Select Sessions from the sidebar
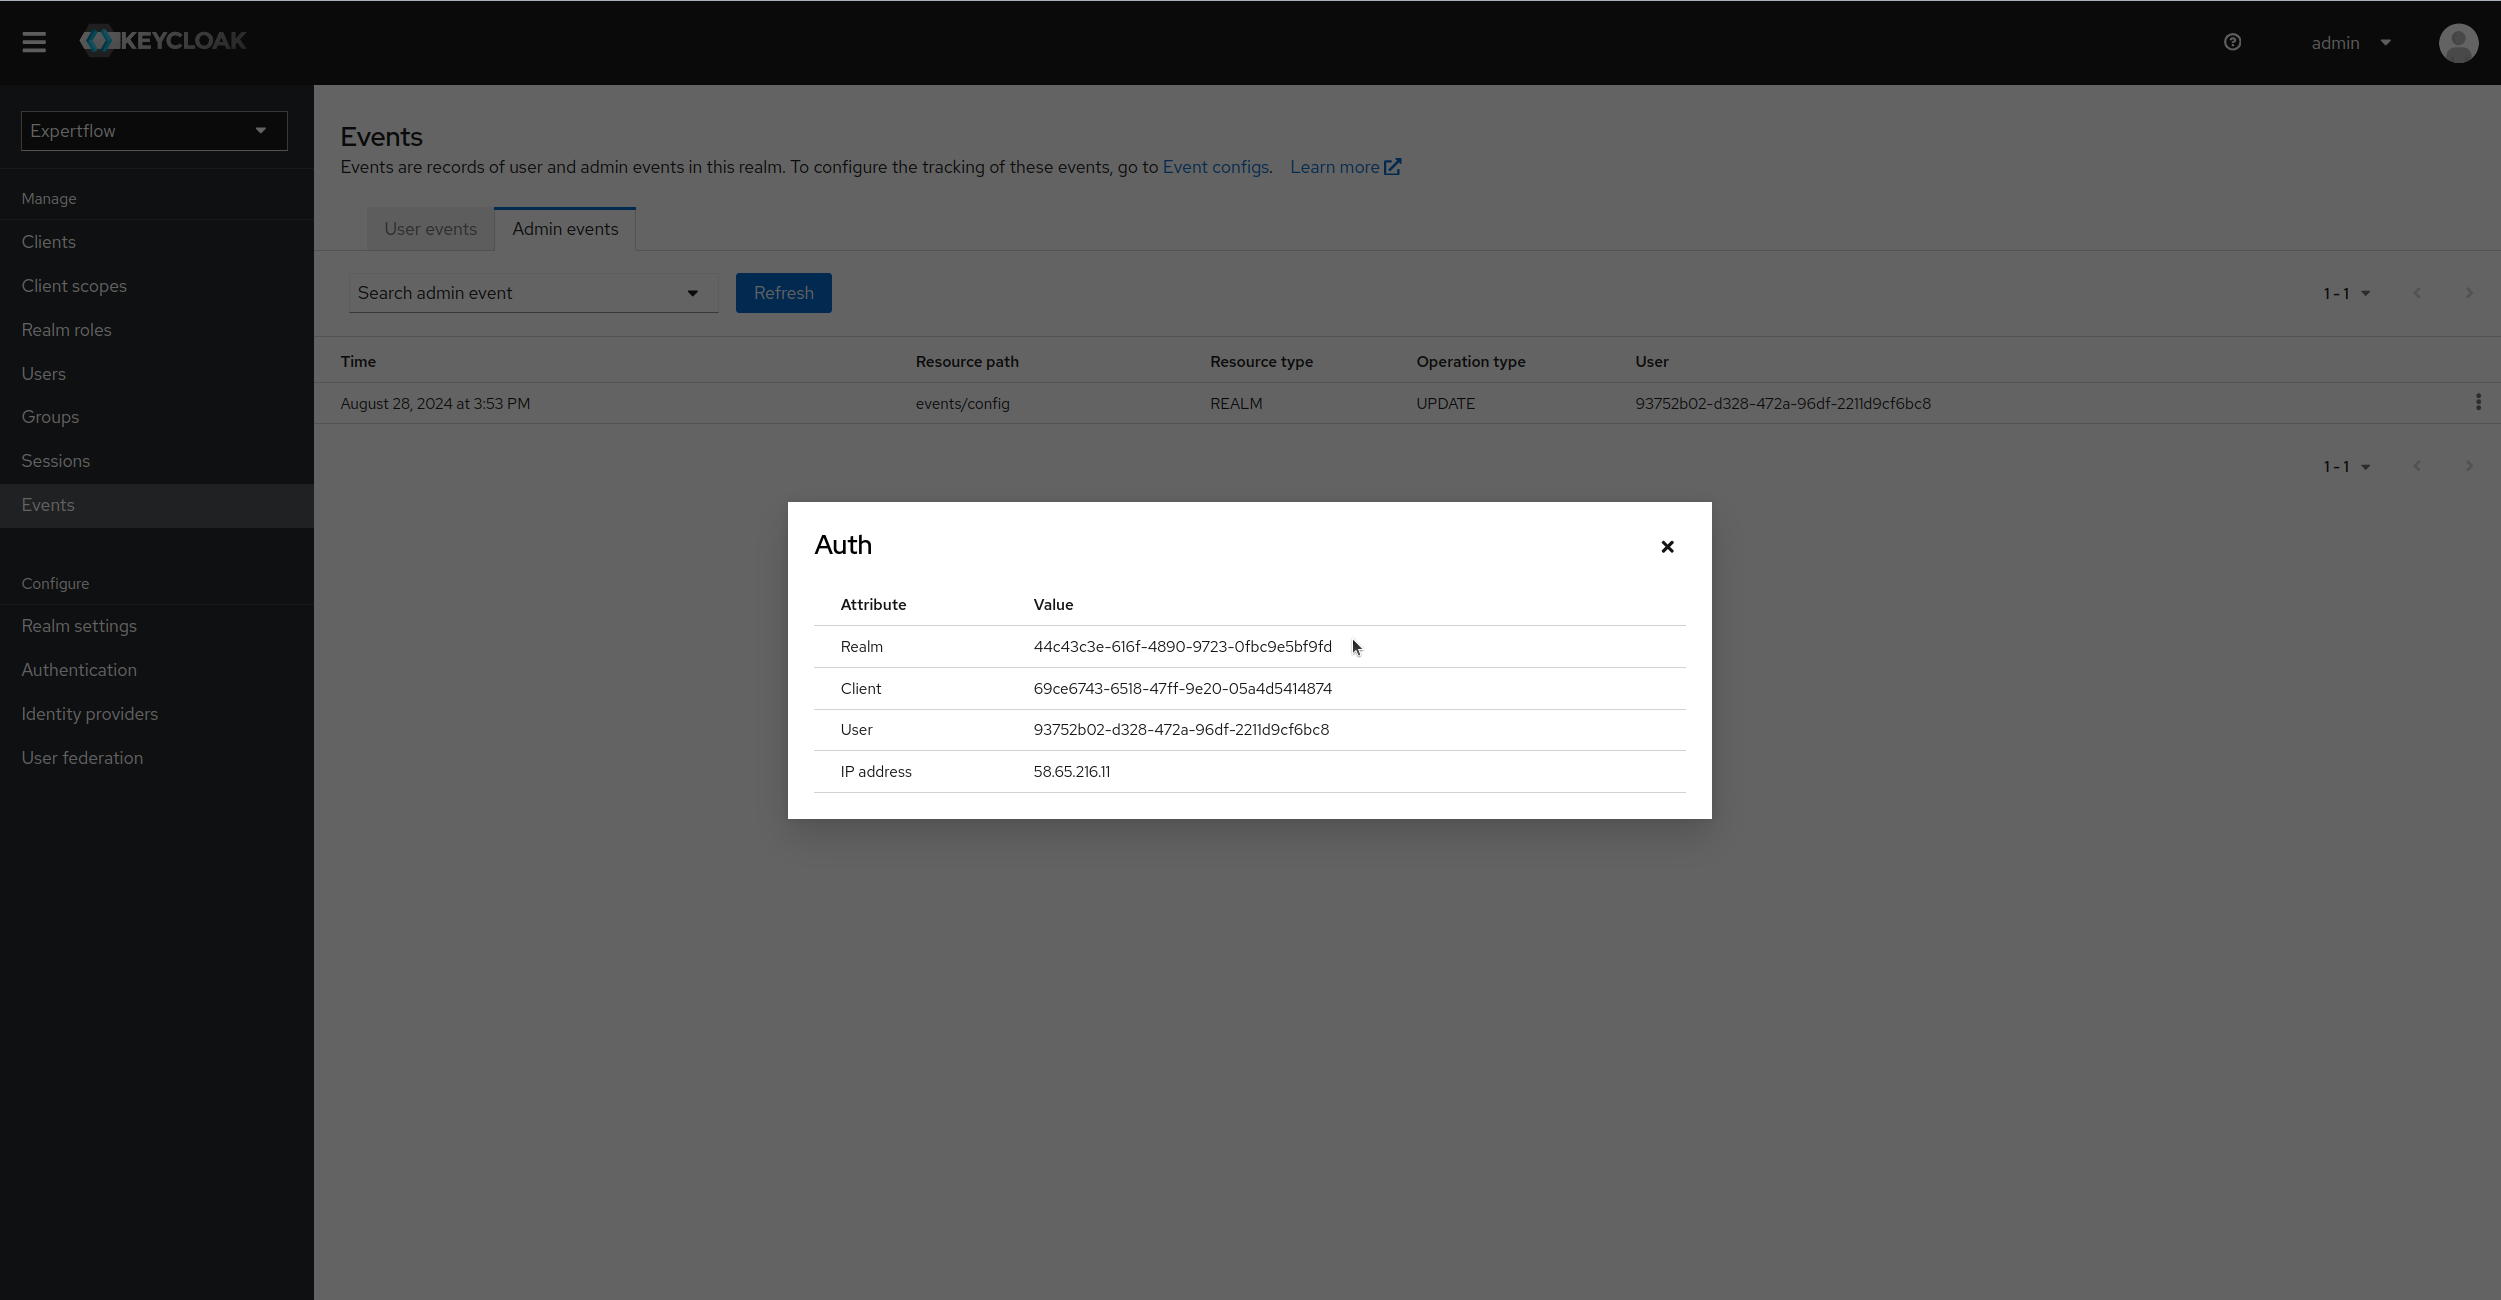 click(55, 460)
